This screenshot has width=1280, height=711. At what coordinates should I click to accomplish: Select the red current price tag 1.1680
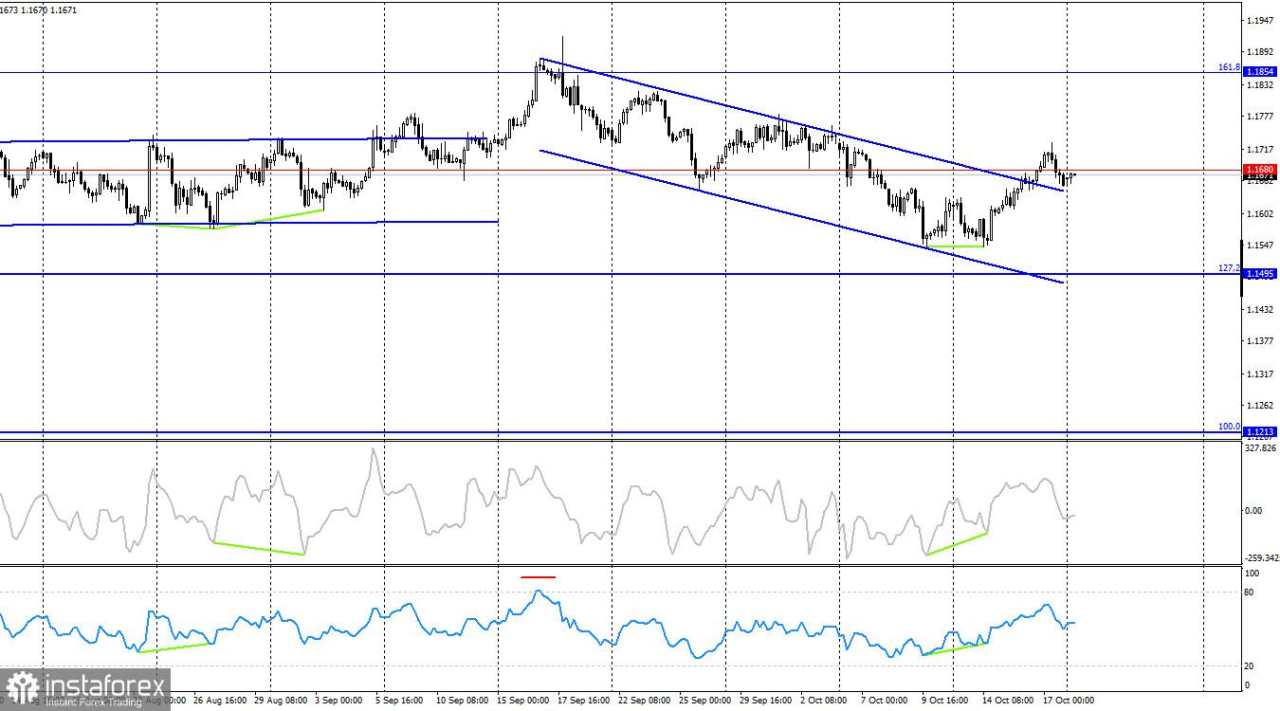(x=1258, y=170)
